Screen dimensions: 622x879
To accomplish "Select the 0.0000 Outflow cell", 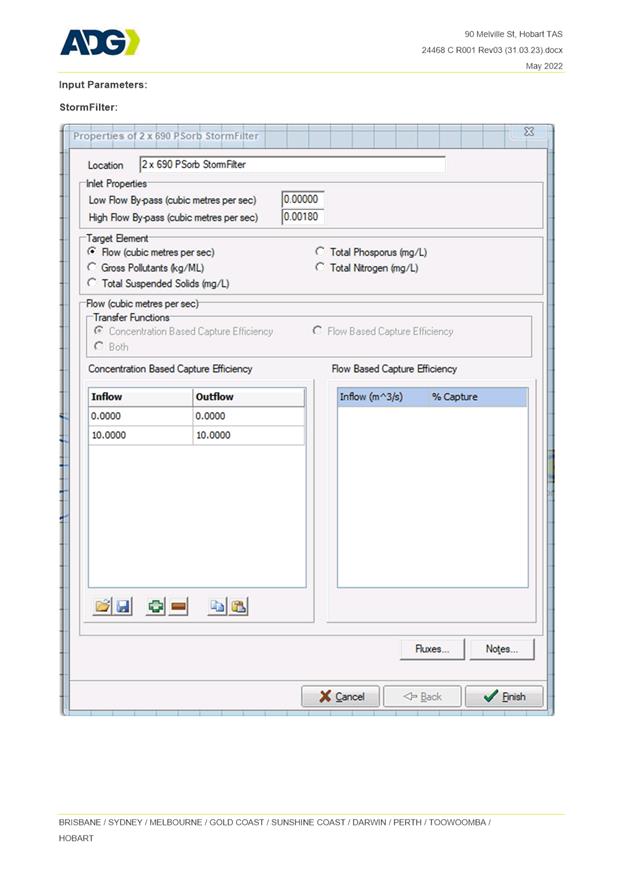I will pos(249,416).
